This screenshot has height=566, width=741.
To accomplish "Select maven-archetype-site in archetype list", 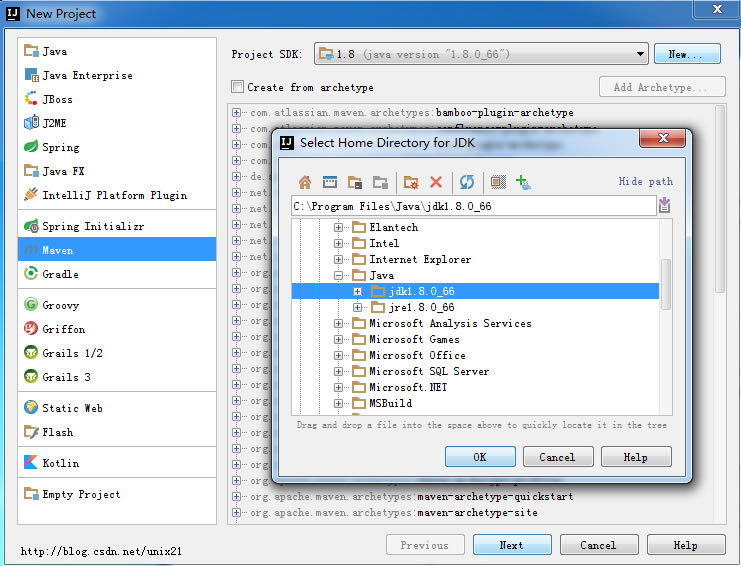I will 395,513.
